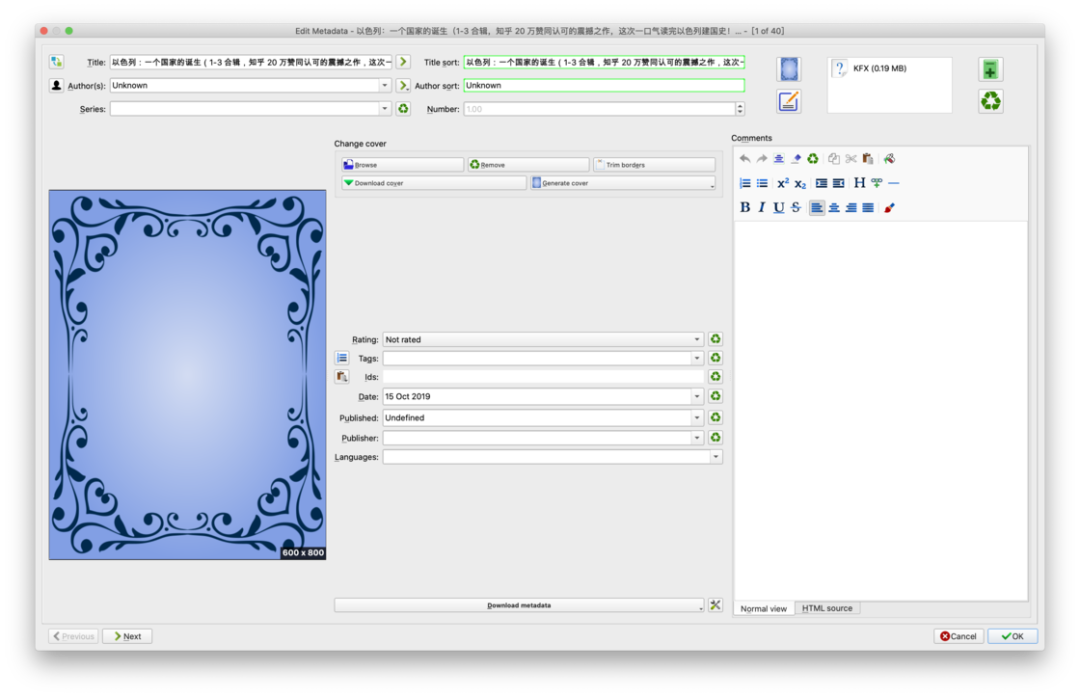Screen dimensions: 1080x697
Task: Paste identifier icon beside Ids
Action: click(x=342, y=377)
